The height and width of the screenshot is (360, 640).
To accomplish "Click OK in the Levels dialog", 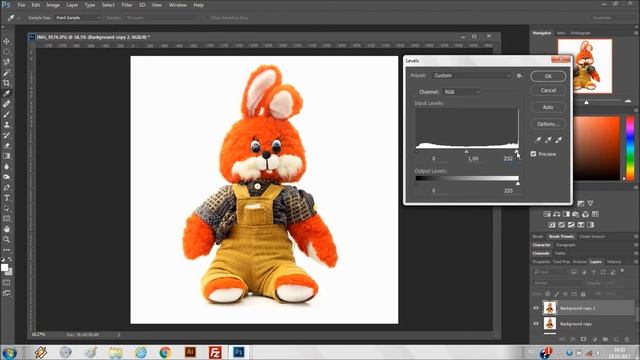I will click(548, 76).
